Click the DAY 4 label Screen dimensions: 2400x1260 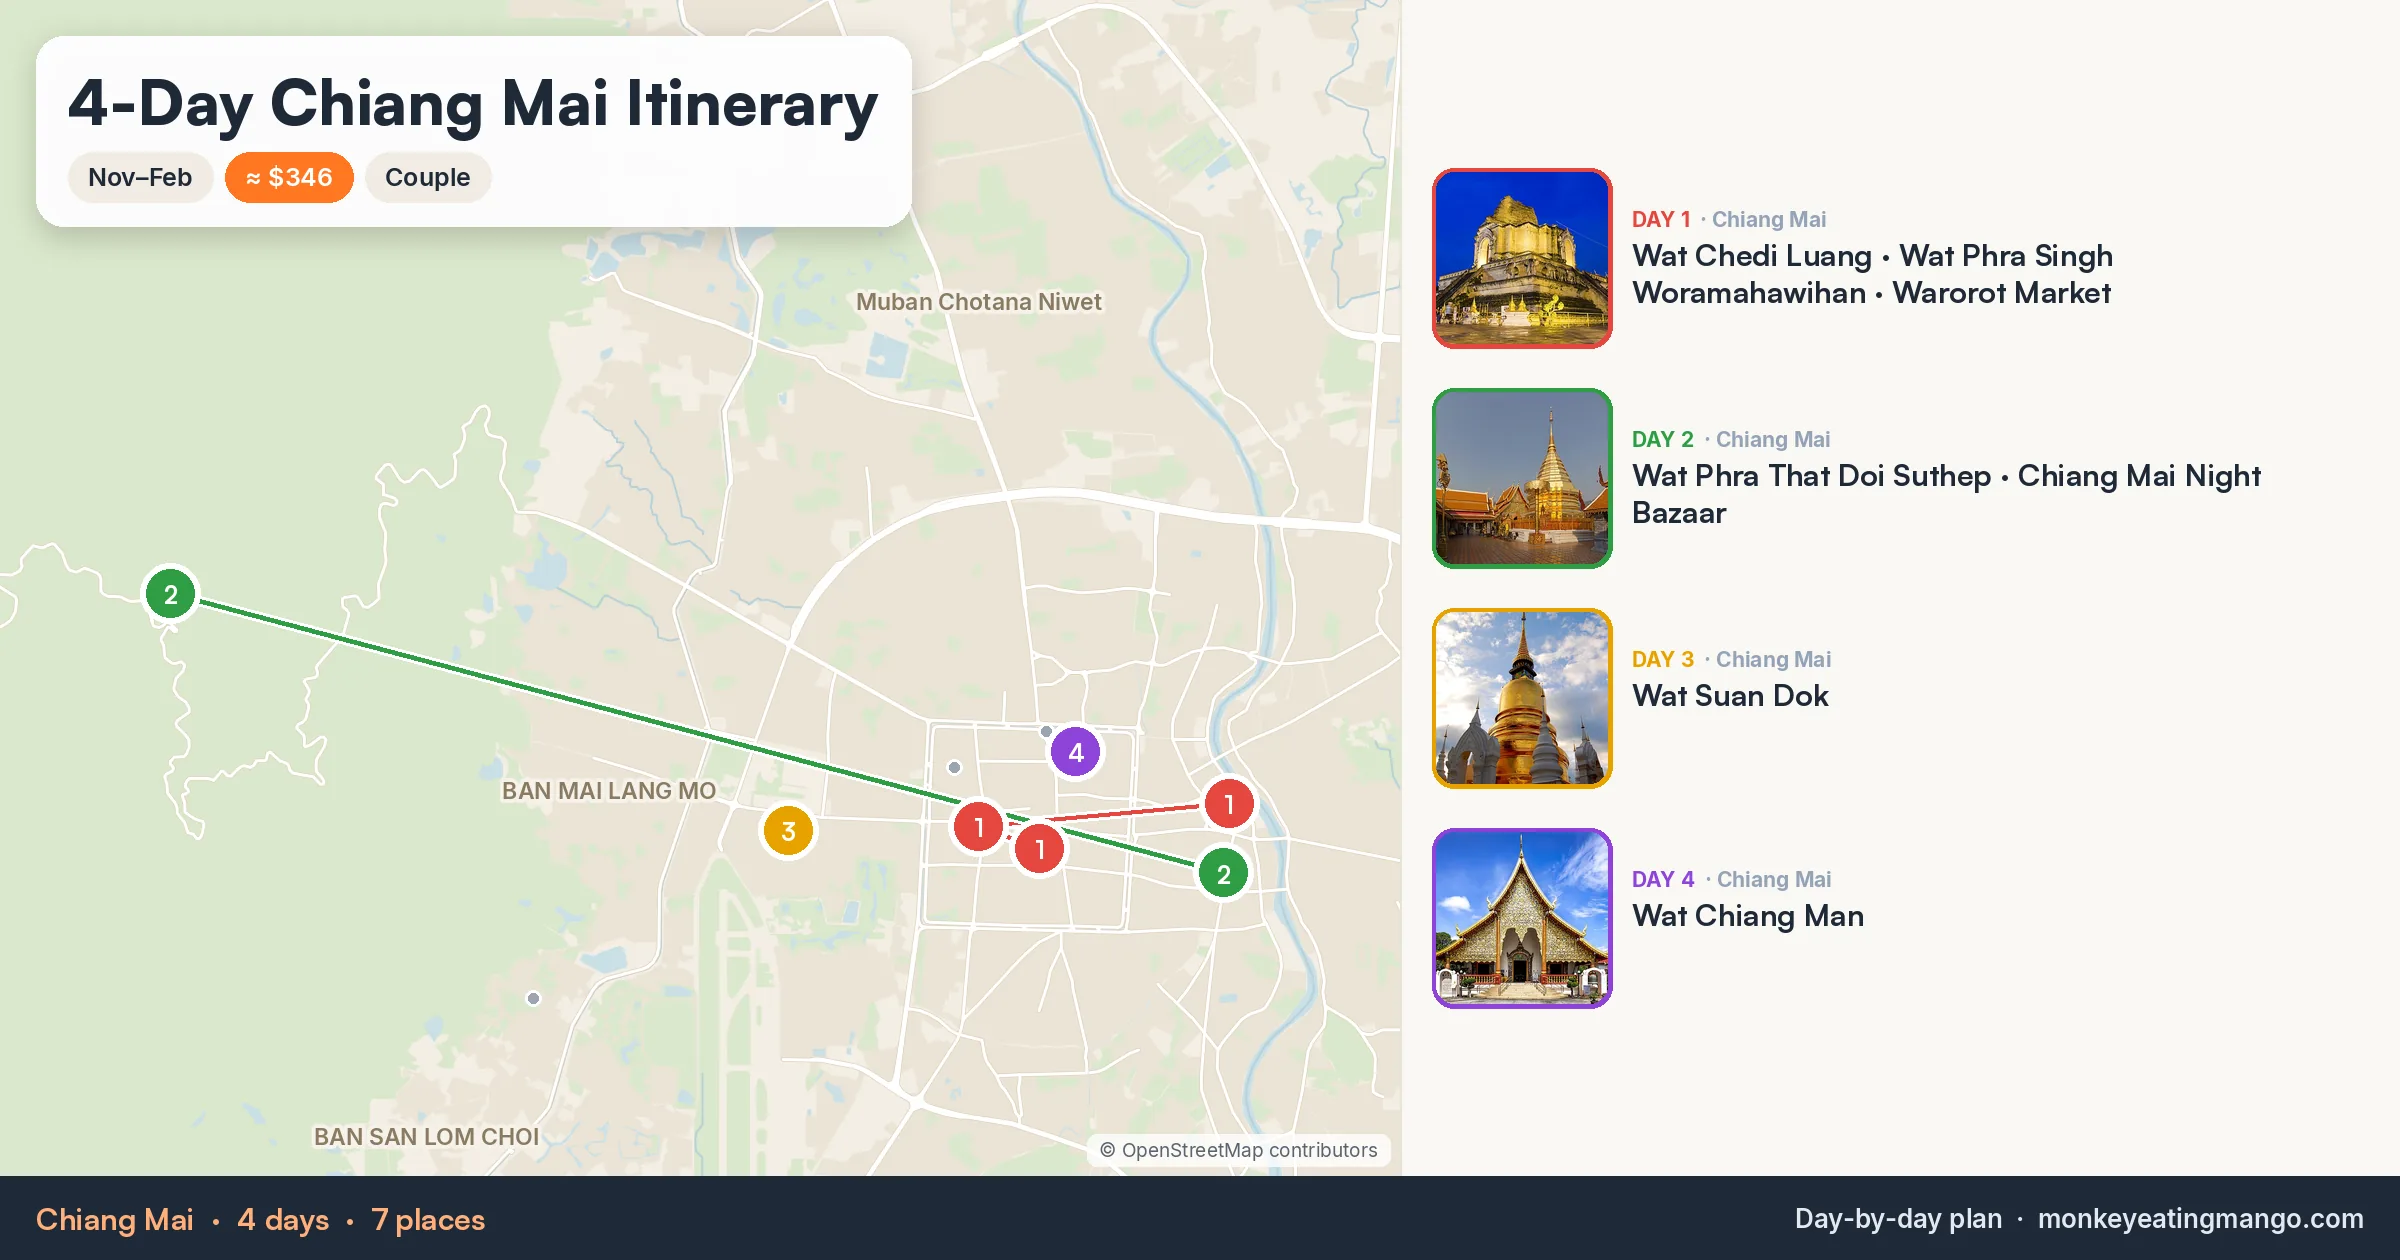pyautogui.click(x=1662, y=879)
